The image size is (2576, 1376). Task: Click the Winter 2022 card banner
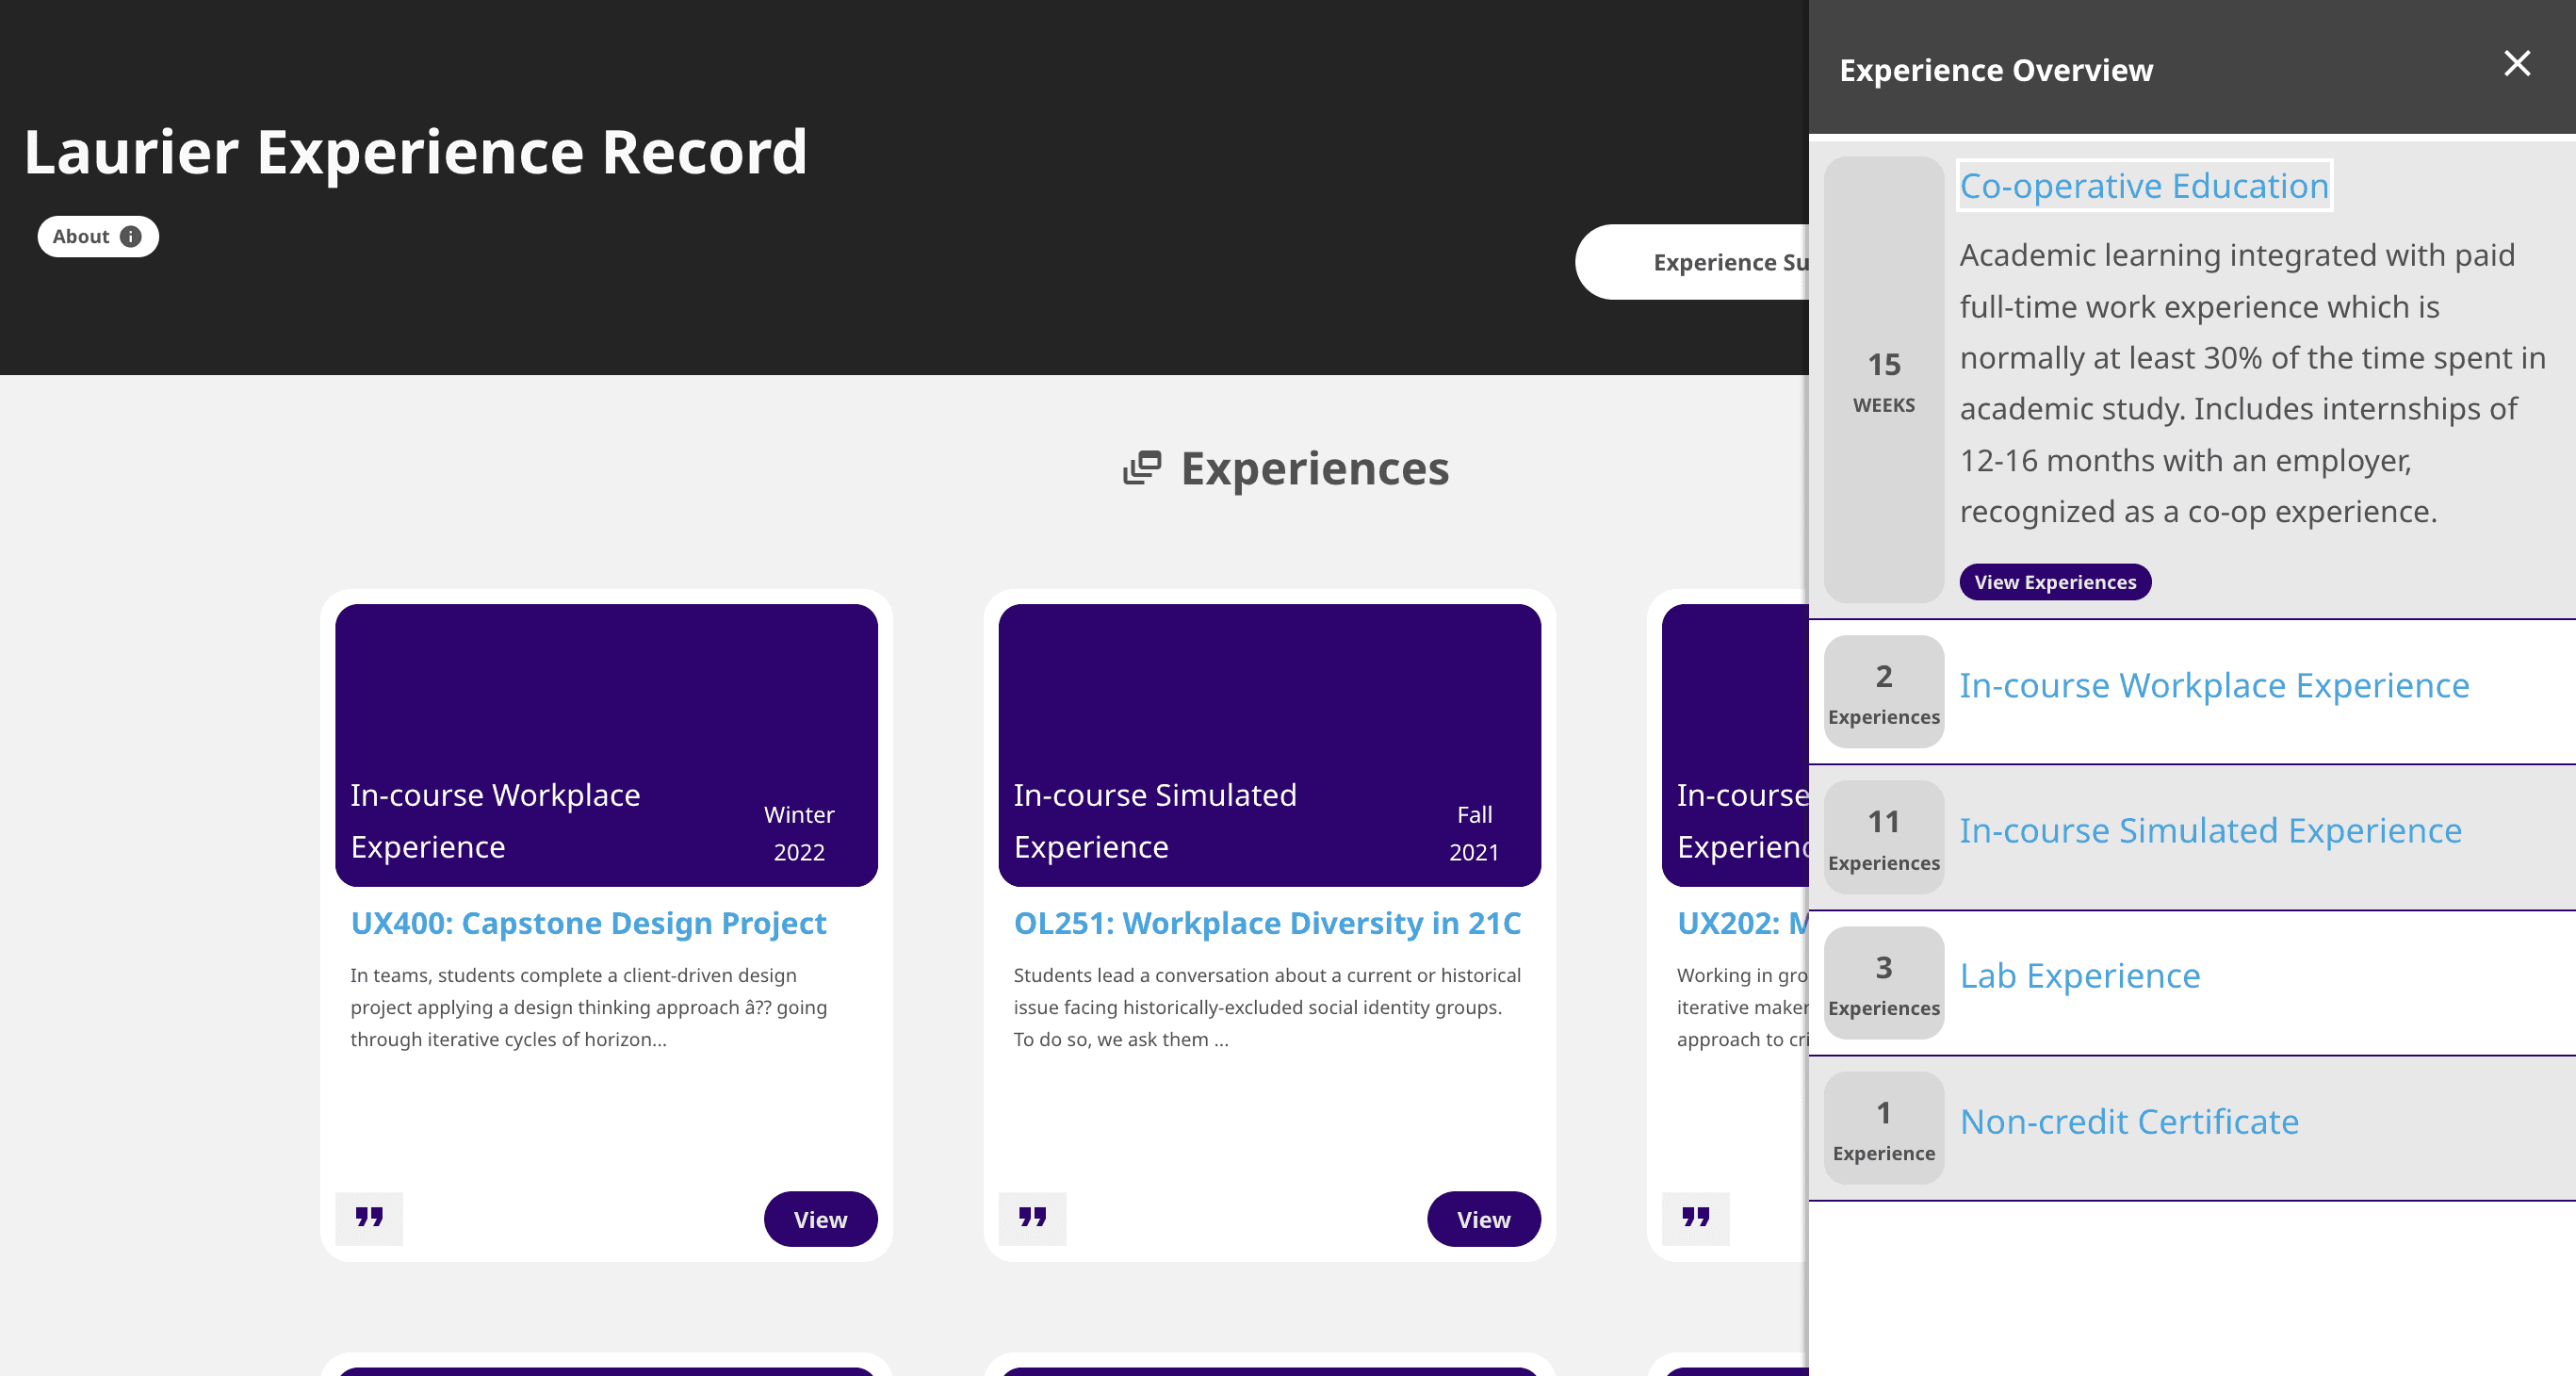tap(606, 745)
